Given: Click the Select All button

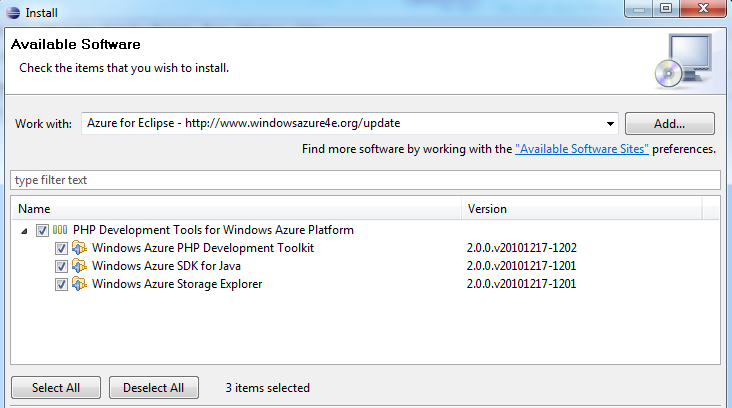Looking at the screenshot, I should click(x=56, y=387).
